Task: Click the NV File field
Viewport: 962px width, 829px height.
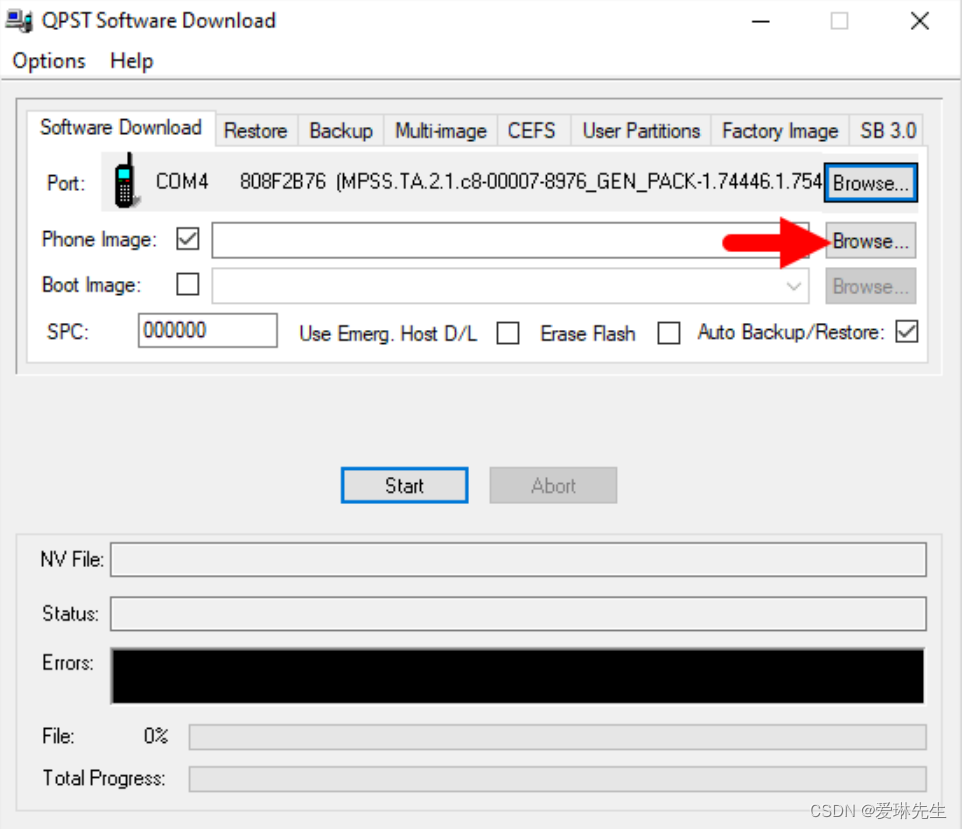Action: click(518, 560)
